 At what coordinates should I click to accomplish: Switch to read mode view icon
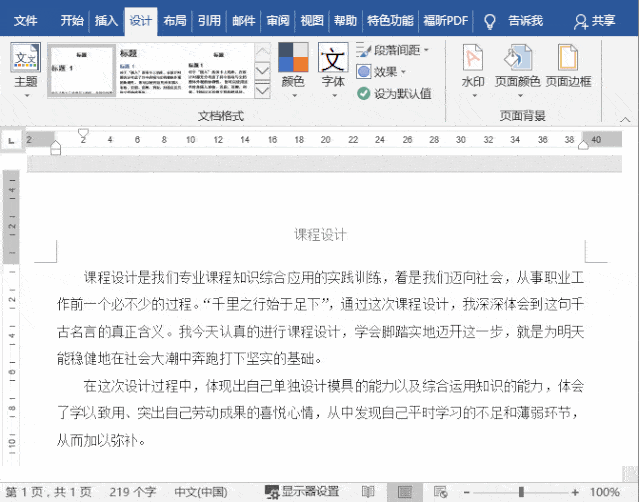(368, 492)
